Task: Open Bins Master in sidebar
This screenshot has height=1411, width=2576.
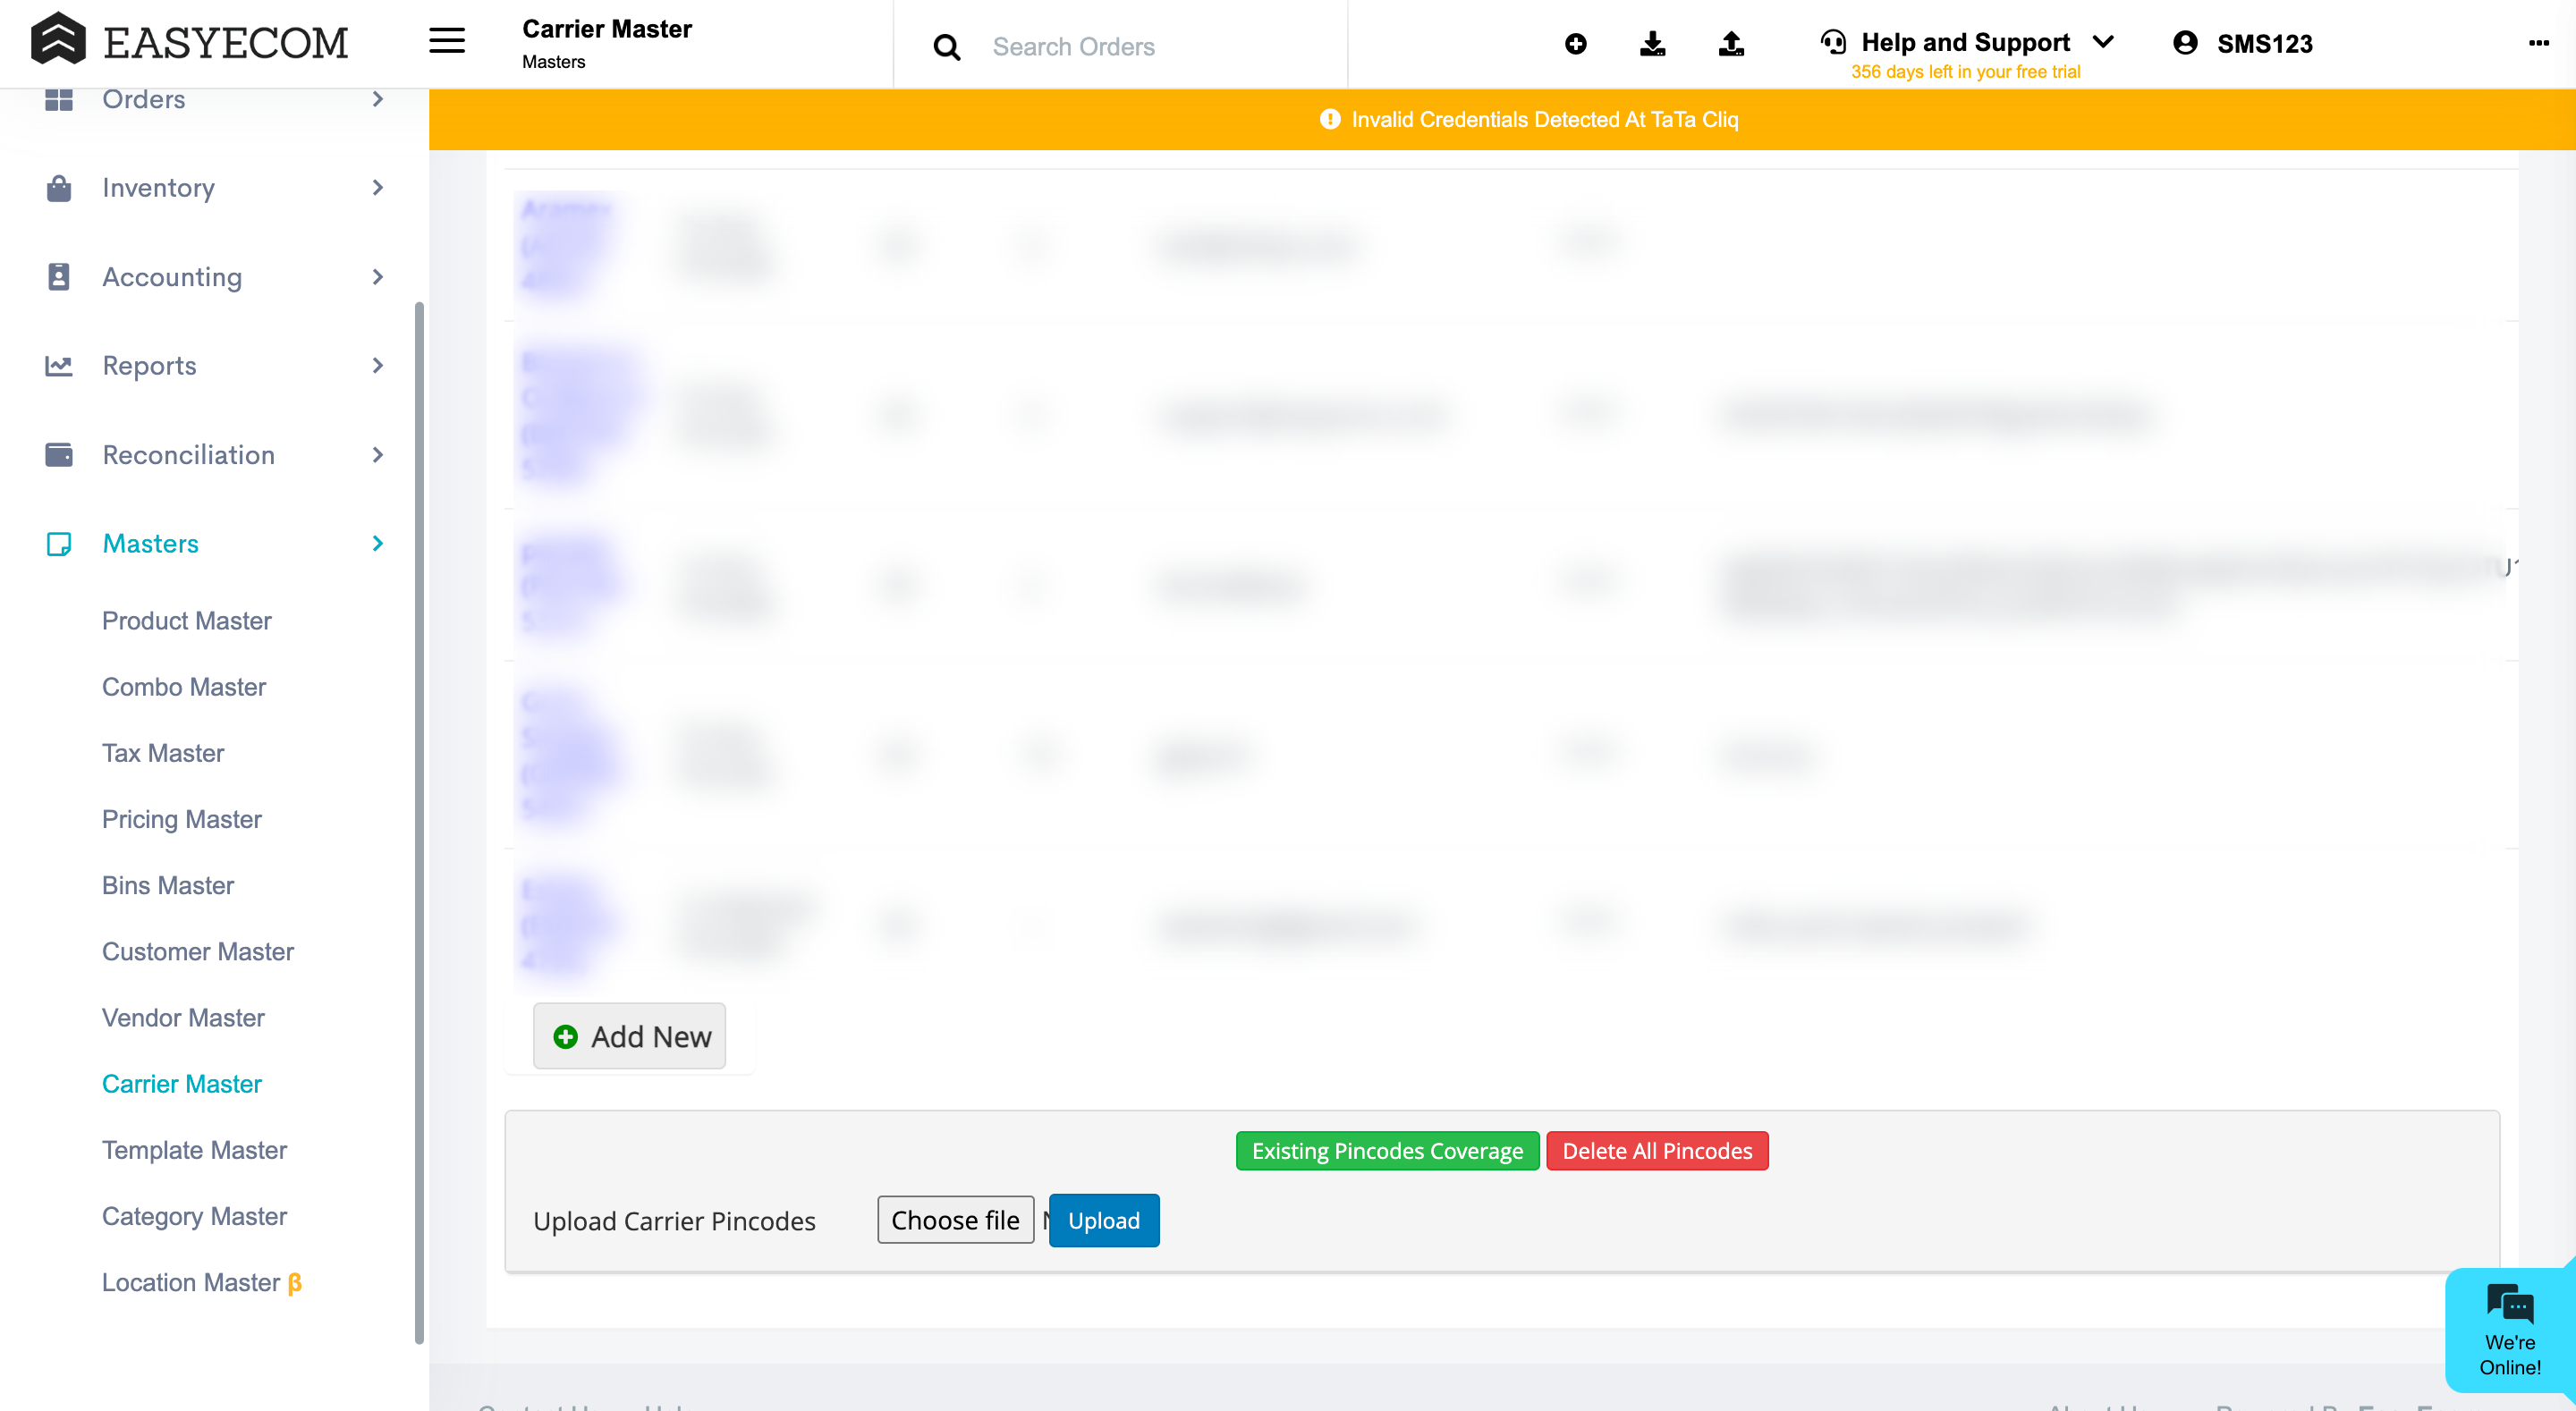Action: [168, 885]
